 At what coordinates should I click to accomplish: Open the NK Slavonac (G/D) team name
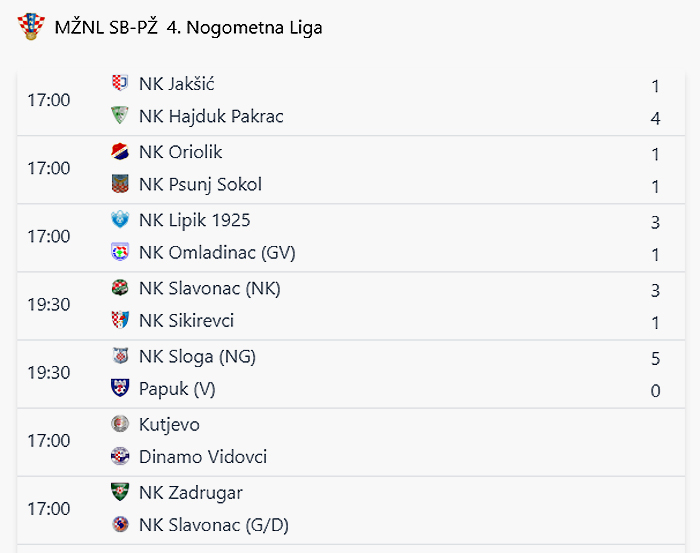tap(213, 525)
